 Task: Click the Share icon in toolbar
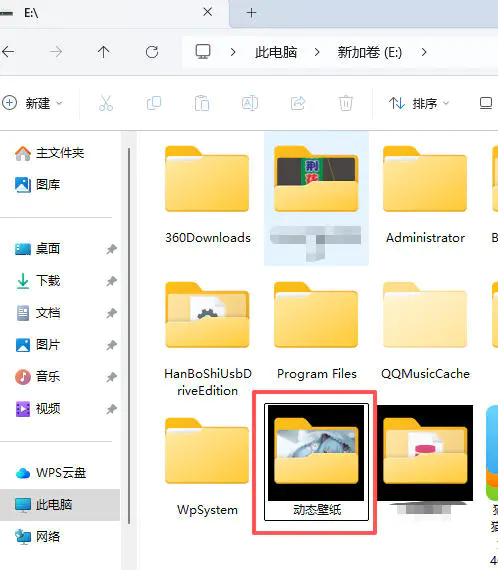298,103
